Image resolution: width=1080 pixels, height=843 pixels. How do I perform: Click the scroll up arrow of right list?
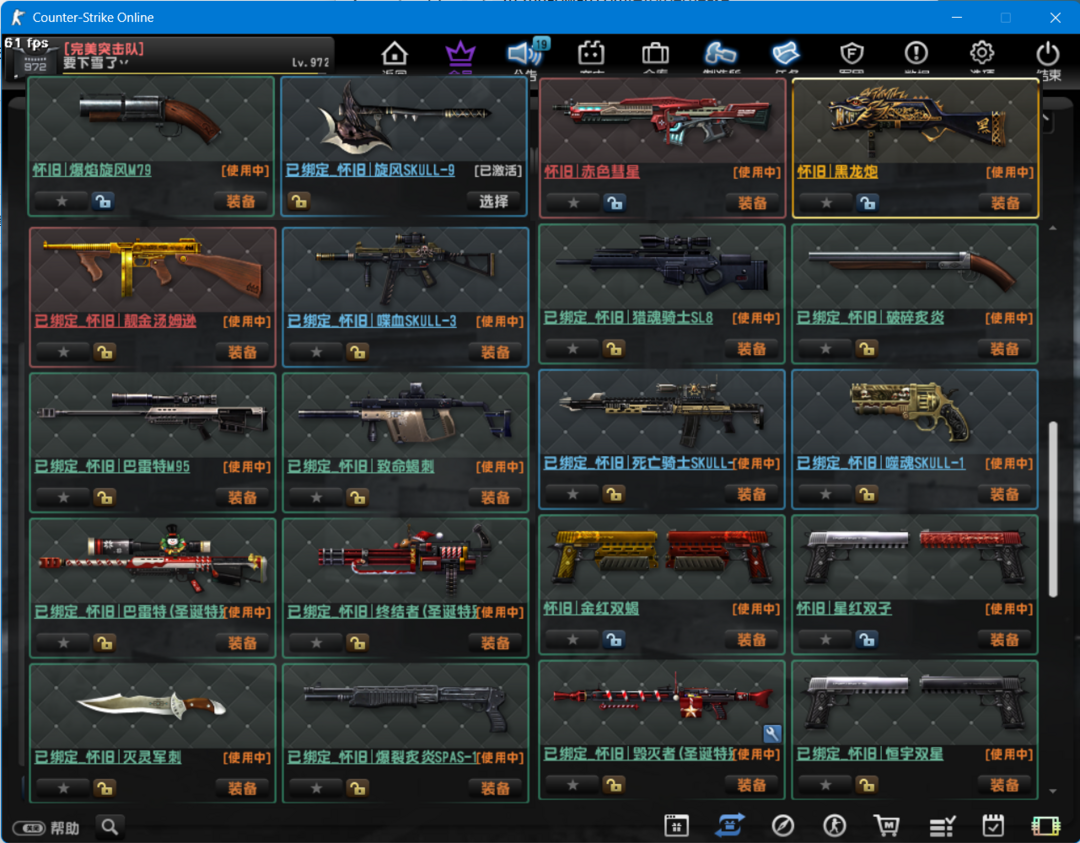1052,228
